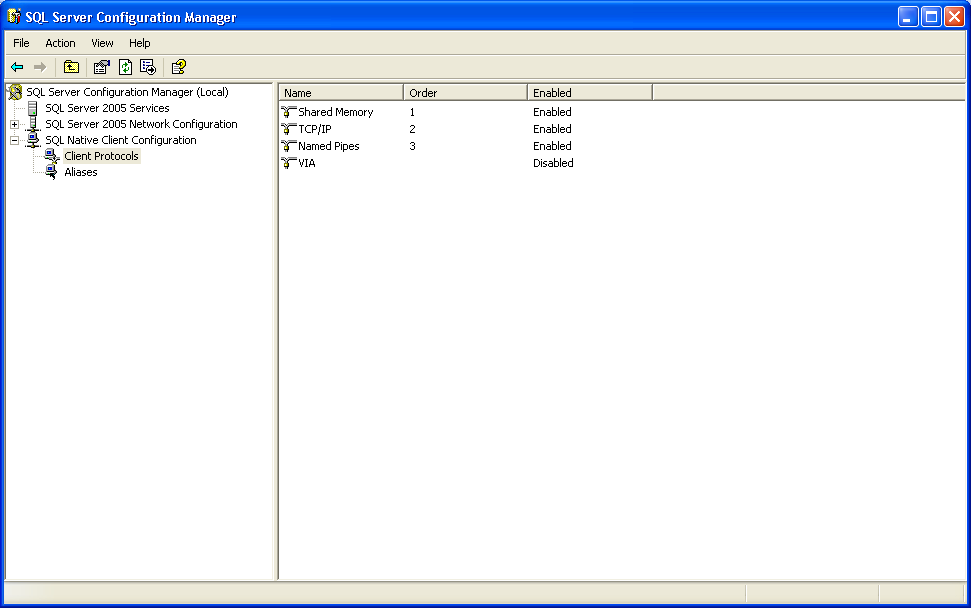
Task: Select Client Protocols tree item
Action: click(102, 156)
